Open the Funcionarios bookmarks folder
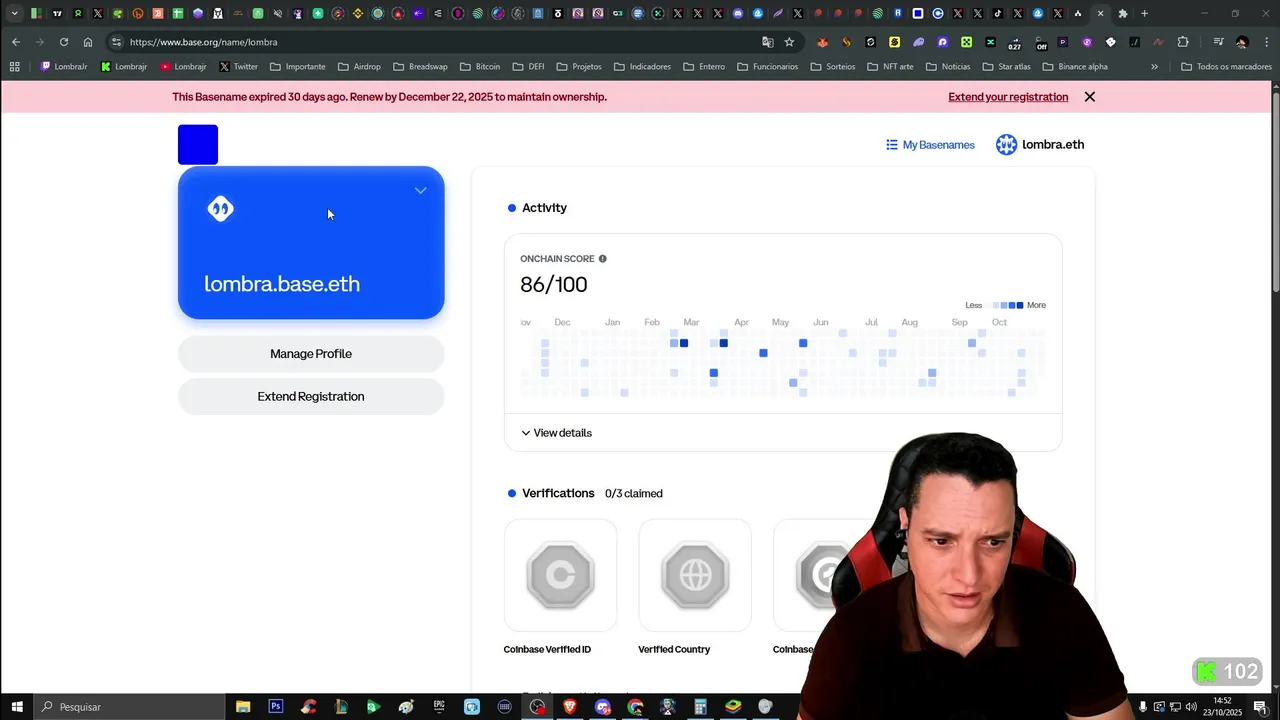Viewport: 1280px width, 720px height. pos(767,67)
